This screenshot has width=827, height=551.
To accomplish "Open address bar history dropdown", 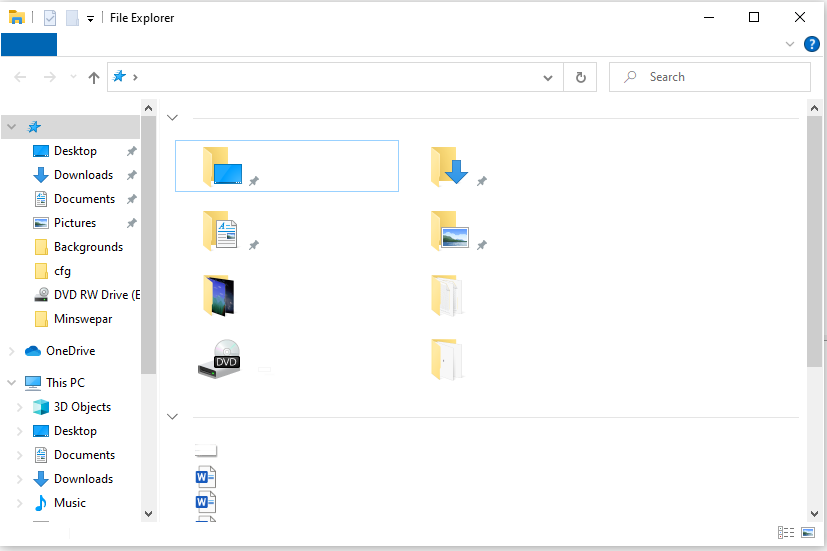I will [548, 78].
